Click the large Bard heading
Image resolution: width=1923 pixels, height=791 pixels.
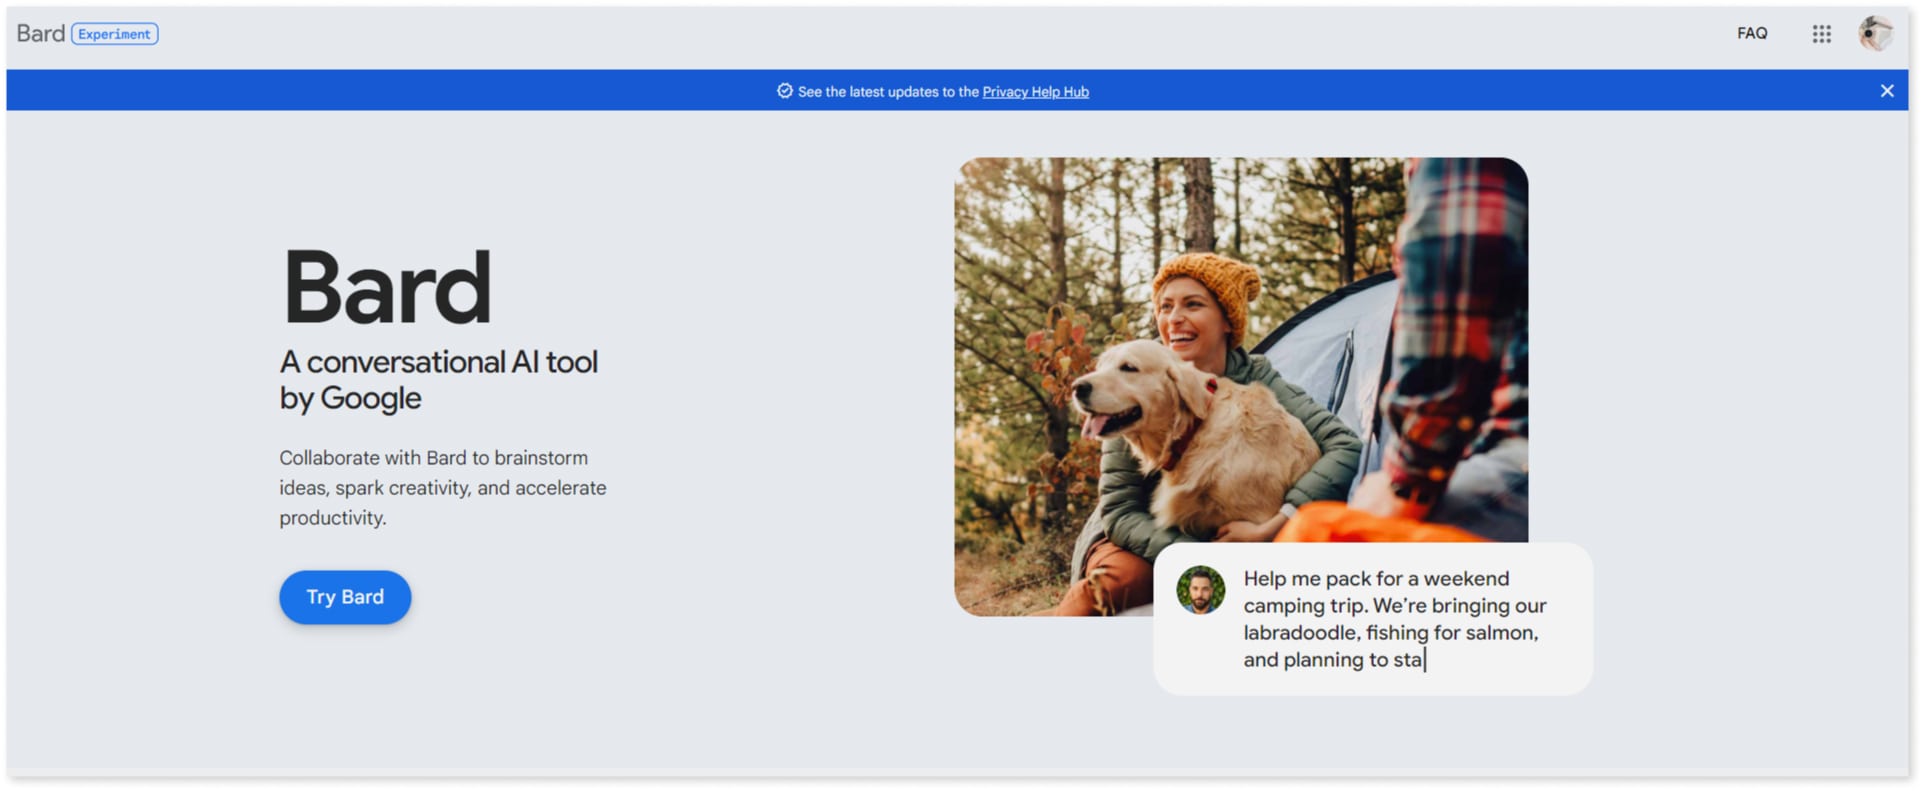tap(387, 288)
